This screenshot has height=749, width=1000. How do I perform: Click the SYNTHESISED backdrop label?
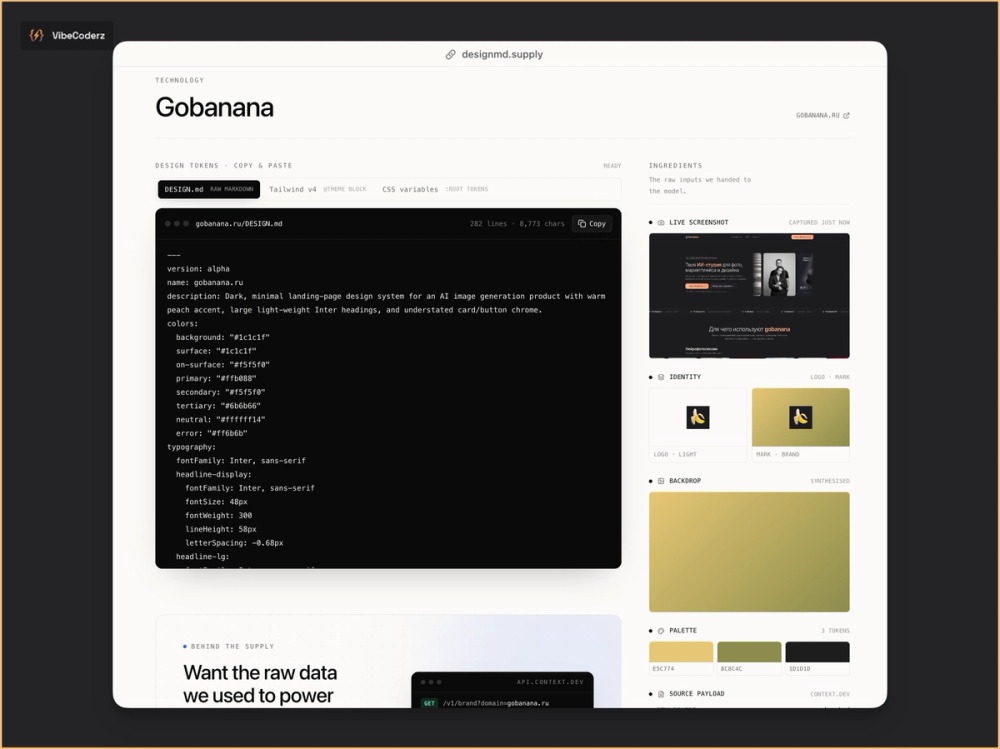pos(830,481)
